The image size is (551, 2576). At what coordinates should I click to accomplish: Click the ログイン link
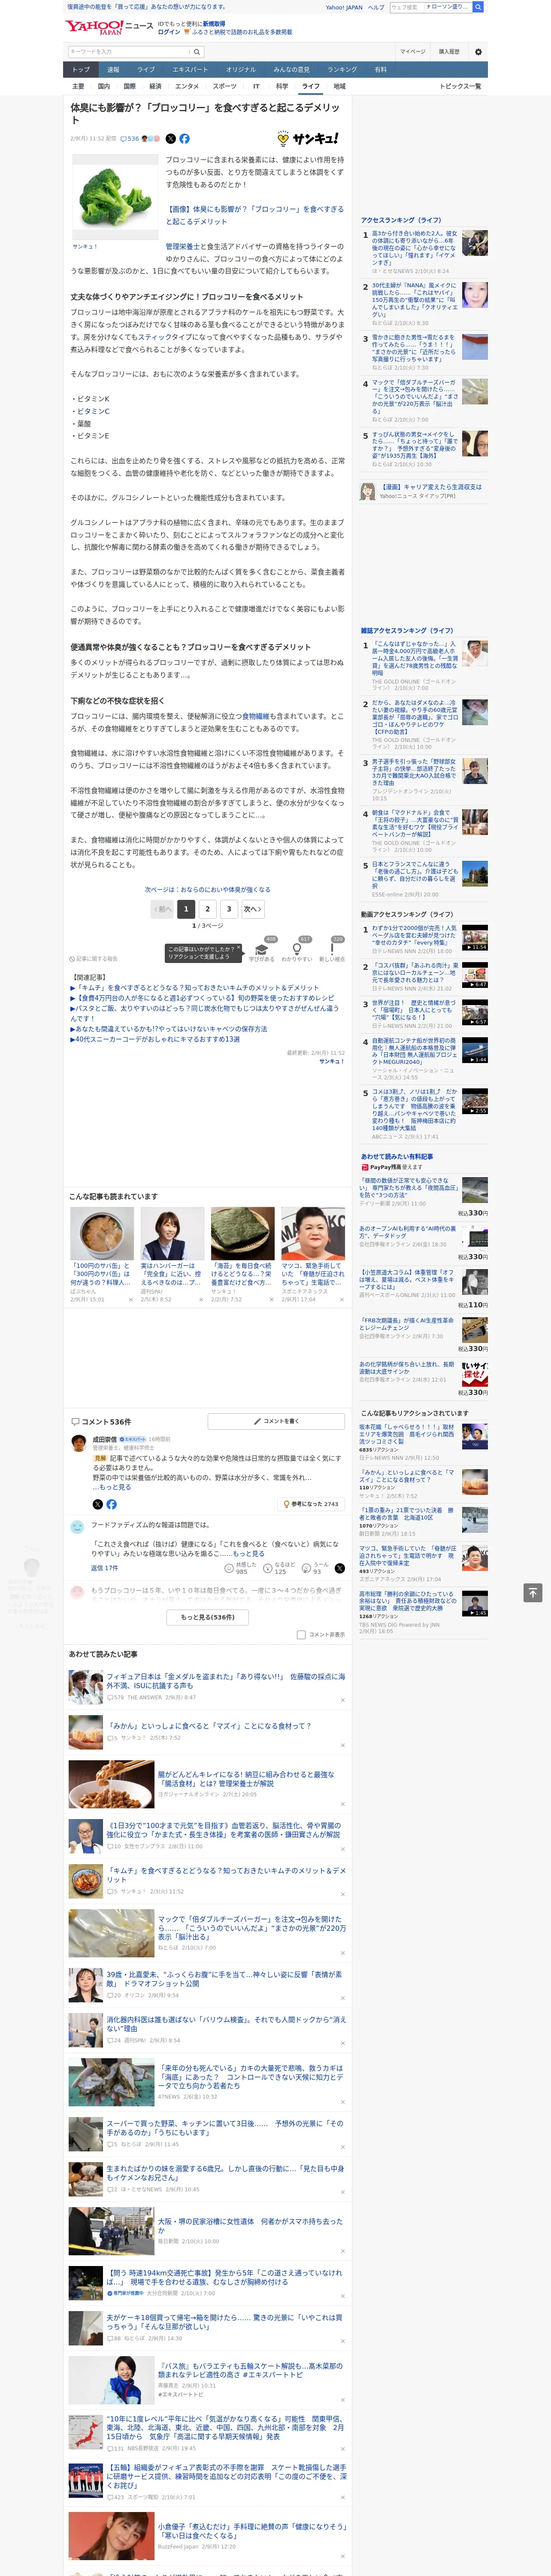click(169, 32)
